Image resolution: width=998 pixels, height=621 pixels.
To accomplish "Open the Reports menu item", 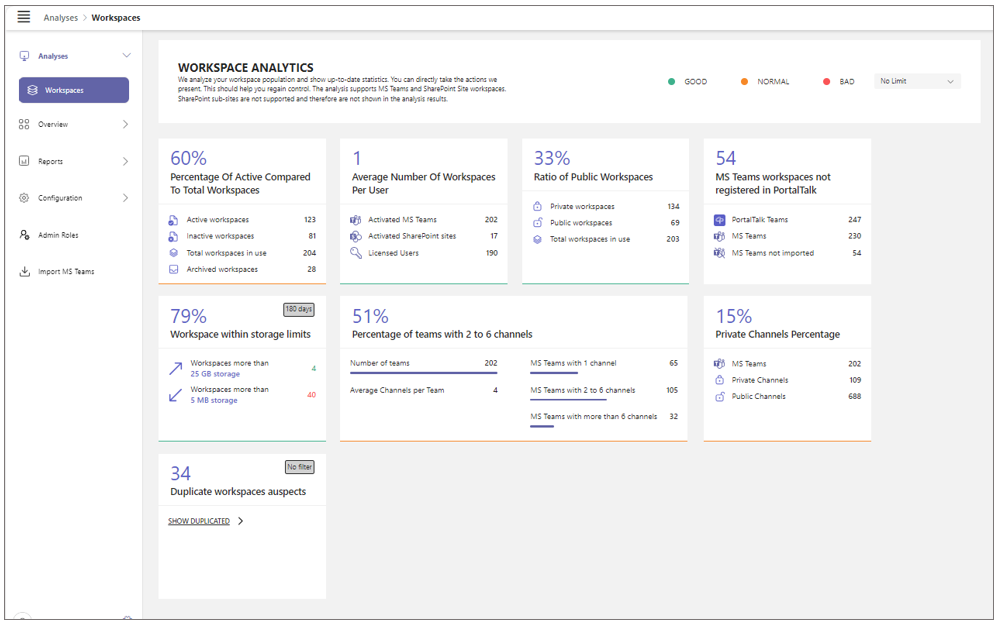I will pos(74,161).
